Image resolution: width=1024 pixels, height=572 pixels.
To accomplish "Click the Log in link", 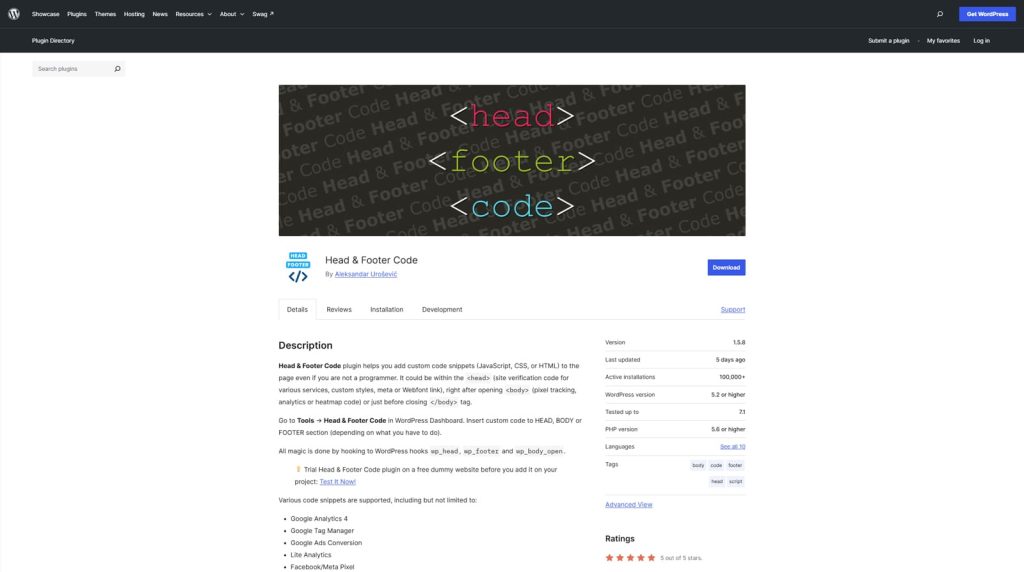I will [981, 40].
